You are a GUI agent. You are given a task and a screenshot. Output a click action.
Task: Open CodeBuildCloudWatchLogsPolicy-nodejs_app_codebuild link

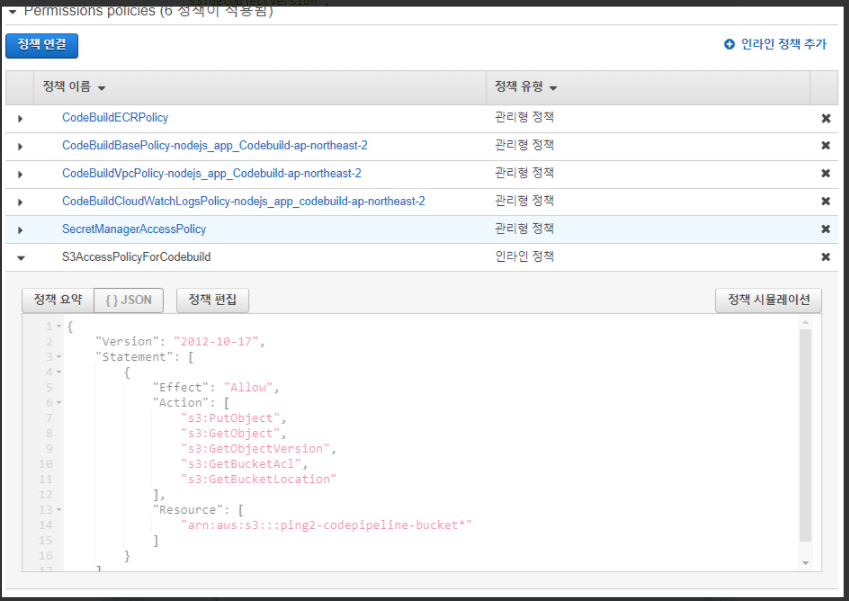(x=243, y=201)
